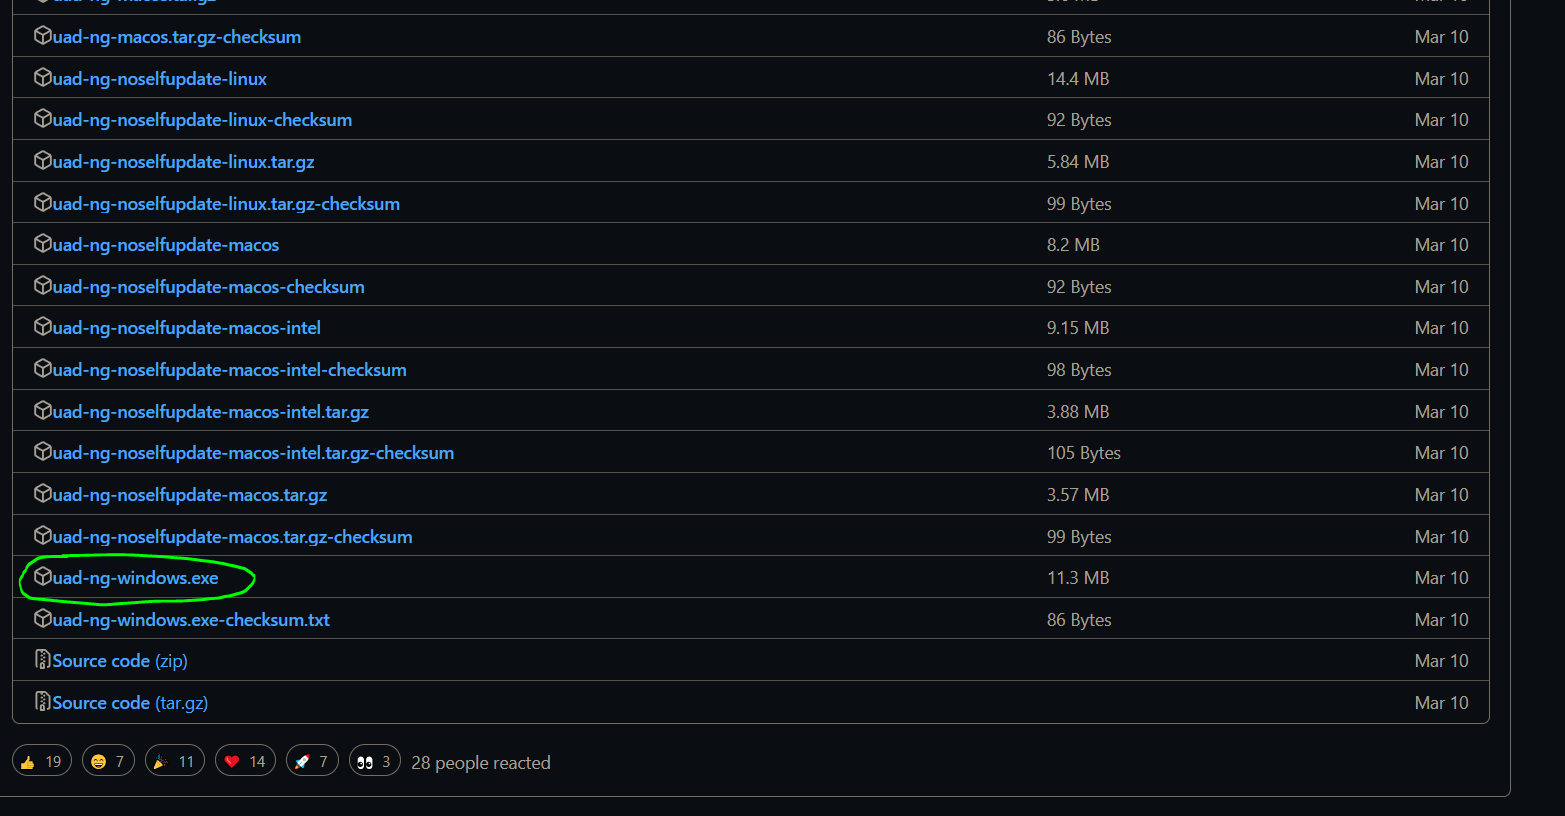Click package icon beside uad-ng-noselfupdate-macos.tar.gz
Screen dimensions: 1565x816
click(x=43, y=494)
